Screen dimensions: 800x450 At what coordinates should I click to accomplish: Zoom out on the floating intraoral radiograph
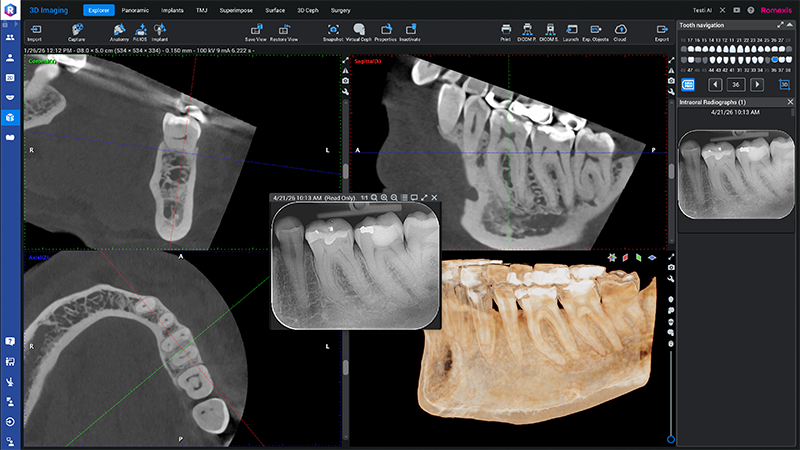point(394,197)
